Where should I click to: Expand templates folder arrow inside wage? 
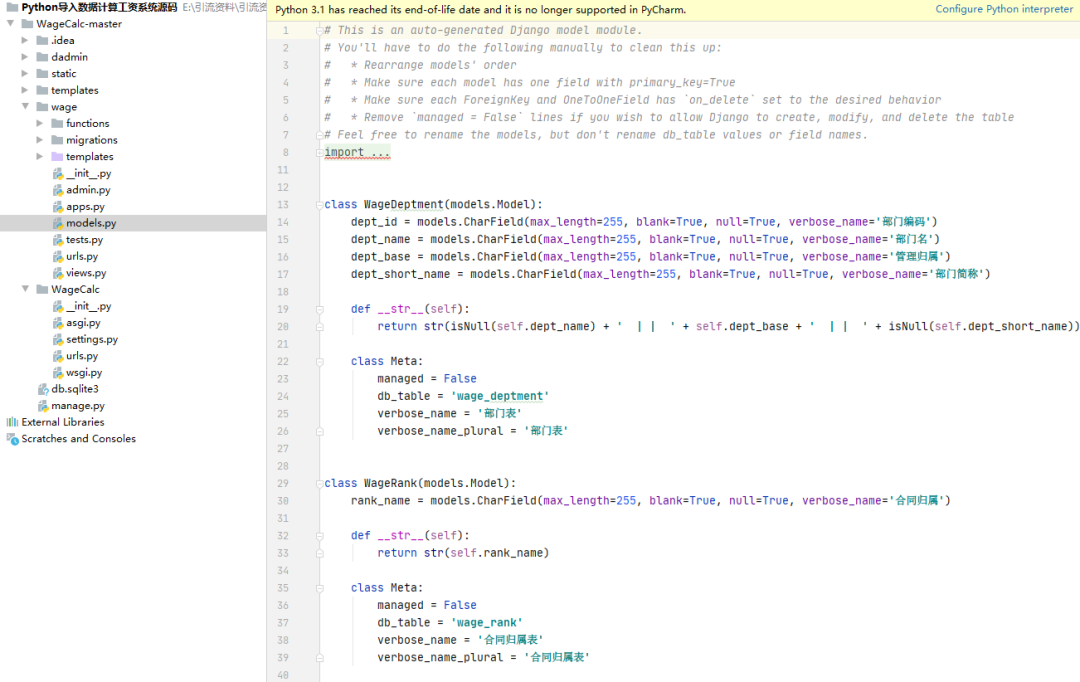pyautogui.click(x=40, y=156)
